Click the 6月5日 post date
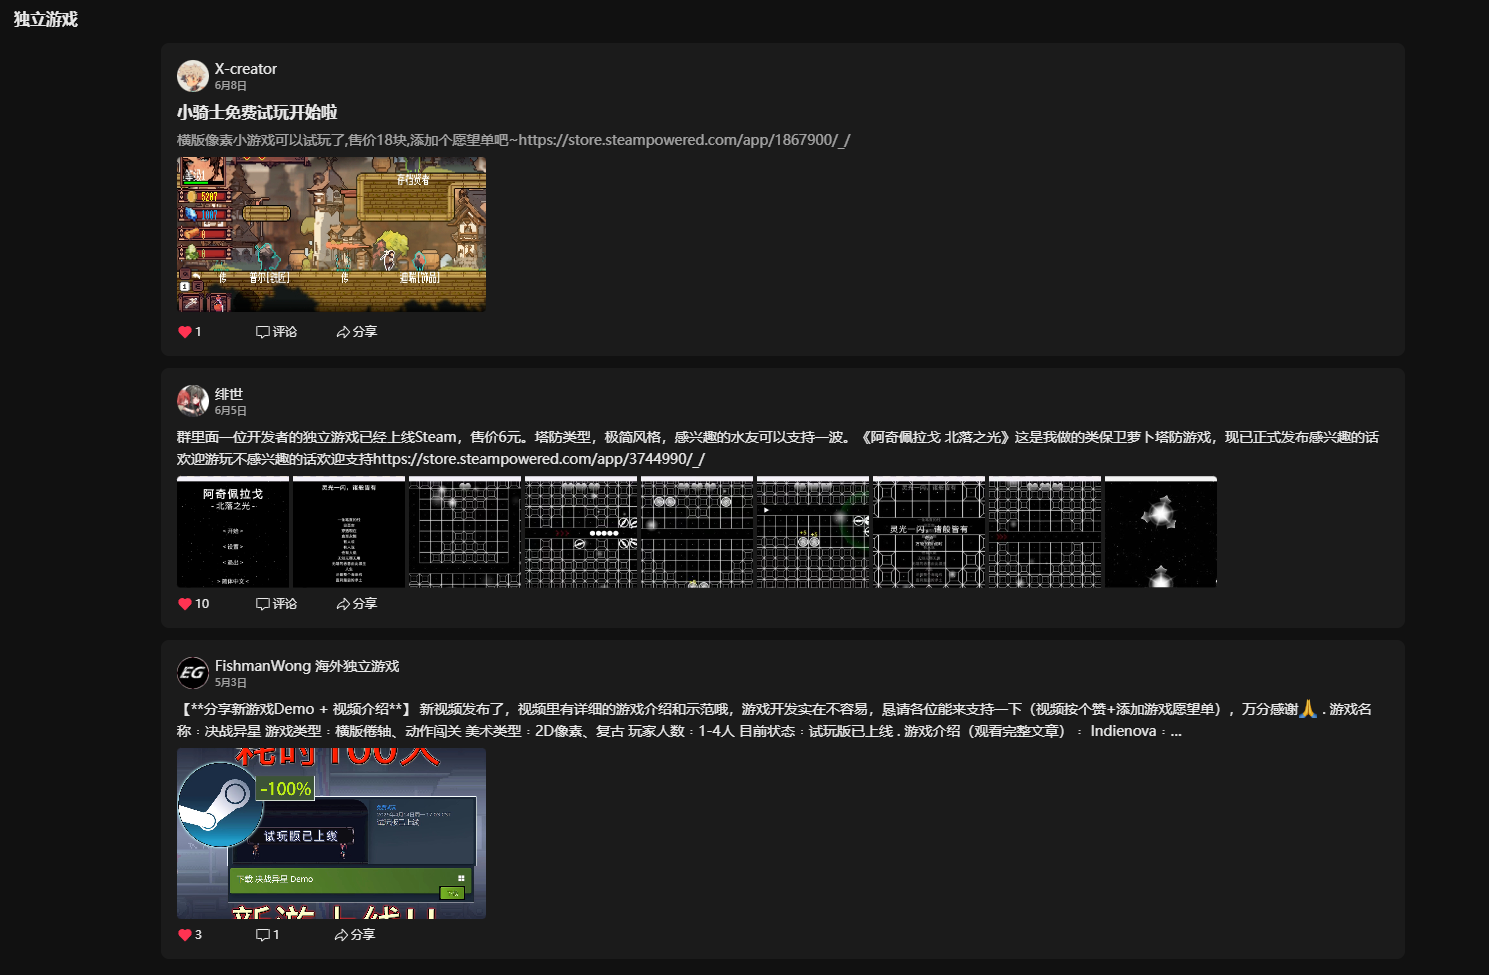This screenshot has width=1489, height=975. pyautogui.click(x=231, y=411)
